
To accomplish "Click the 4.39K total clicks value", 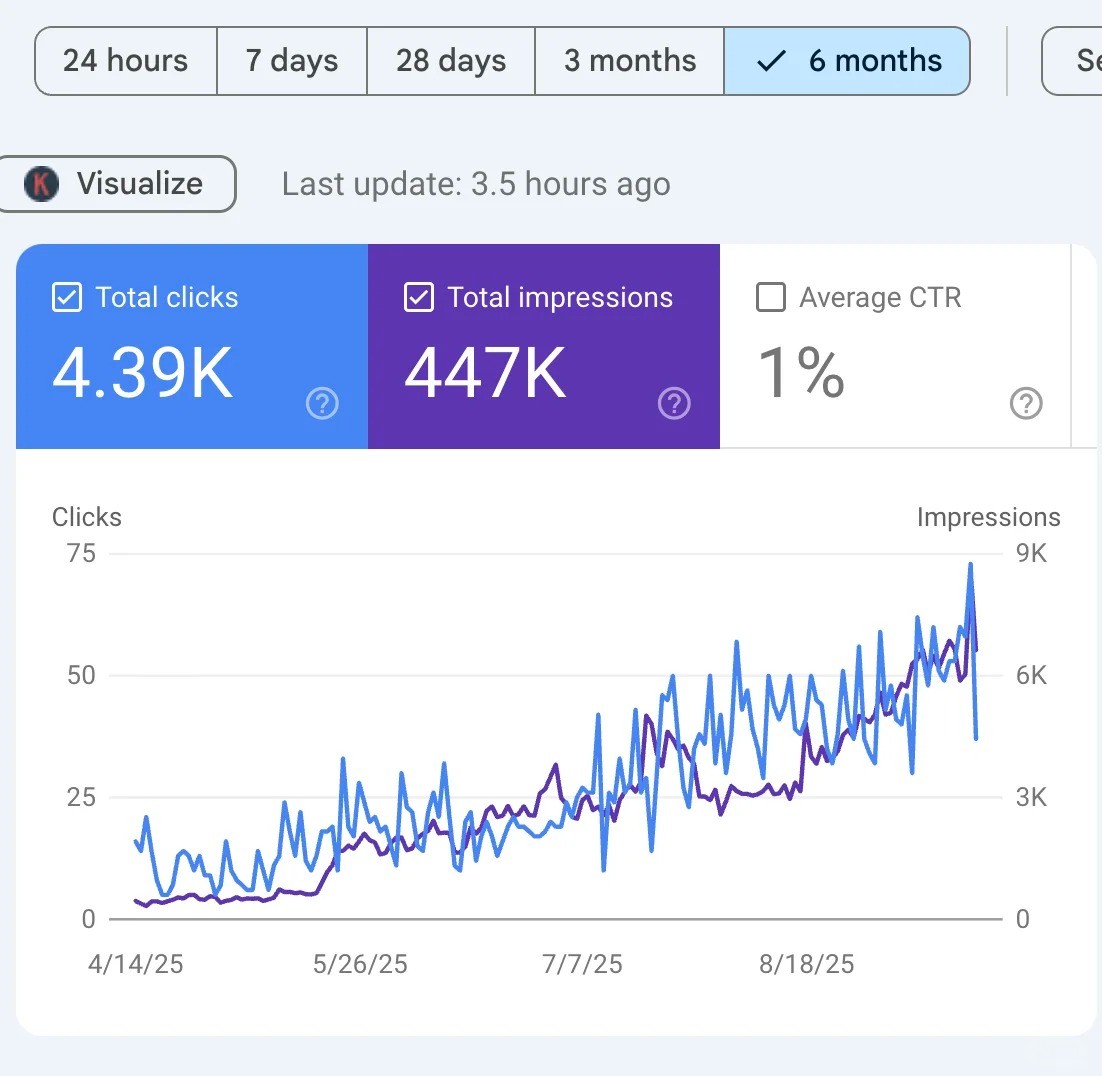I will (143, 373).
